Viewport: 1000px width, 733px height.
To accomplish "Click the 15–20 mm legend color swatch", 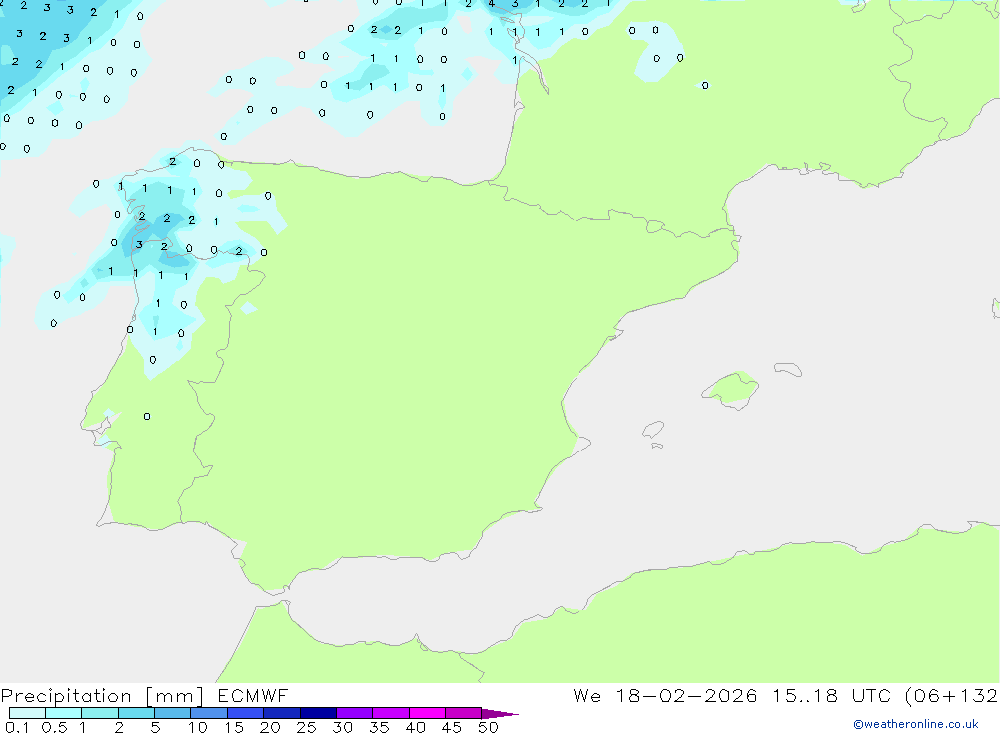I will click(246, 713).
